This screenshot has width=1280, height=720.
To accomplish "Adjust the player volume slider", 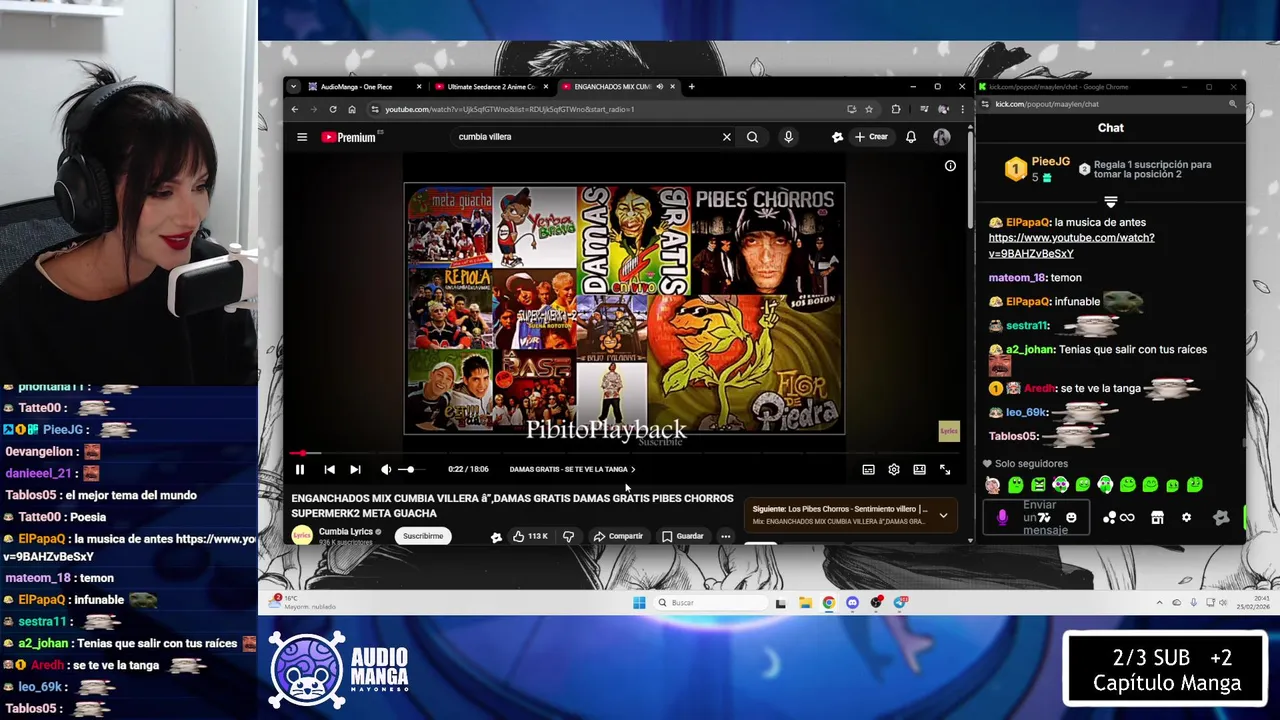I will point(409,469).
